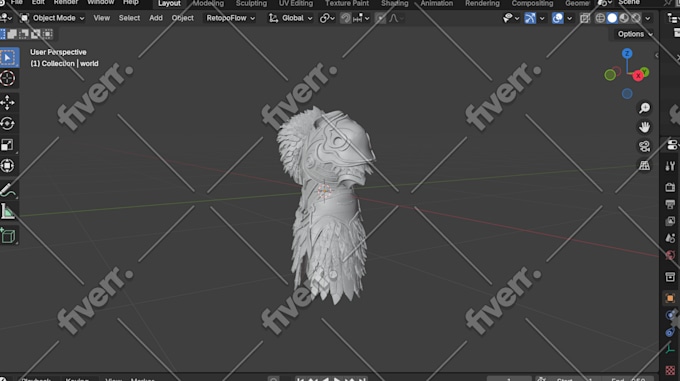This screenshot has width=680, height=381.
Task: Select the Measure ruler tool
Action: pos(8,212)
